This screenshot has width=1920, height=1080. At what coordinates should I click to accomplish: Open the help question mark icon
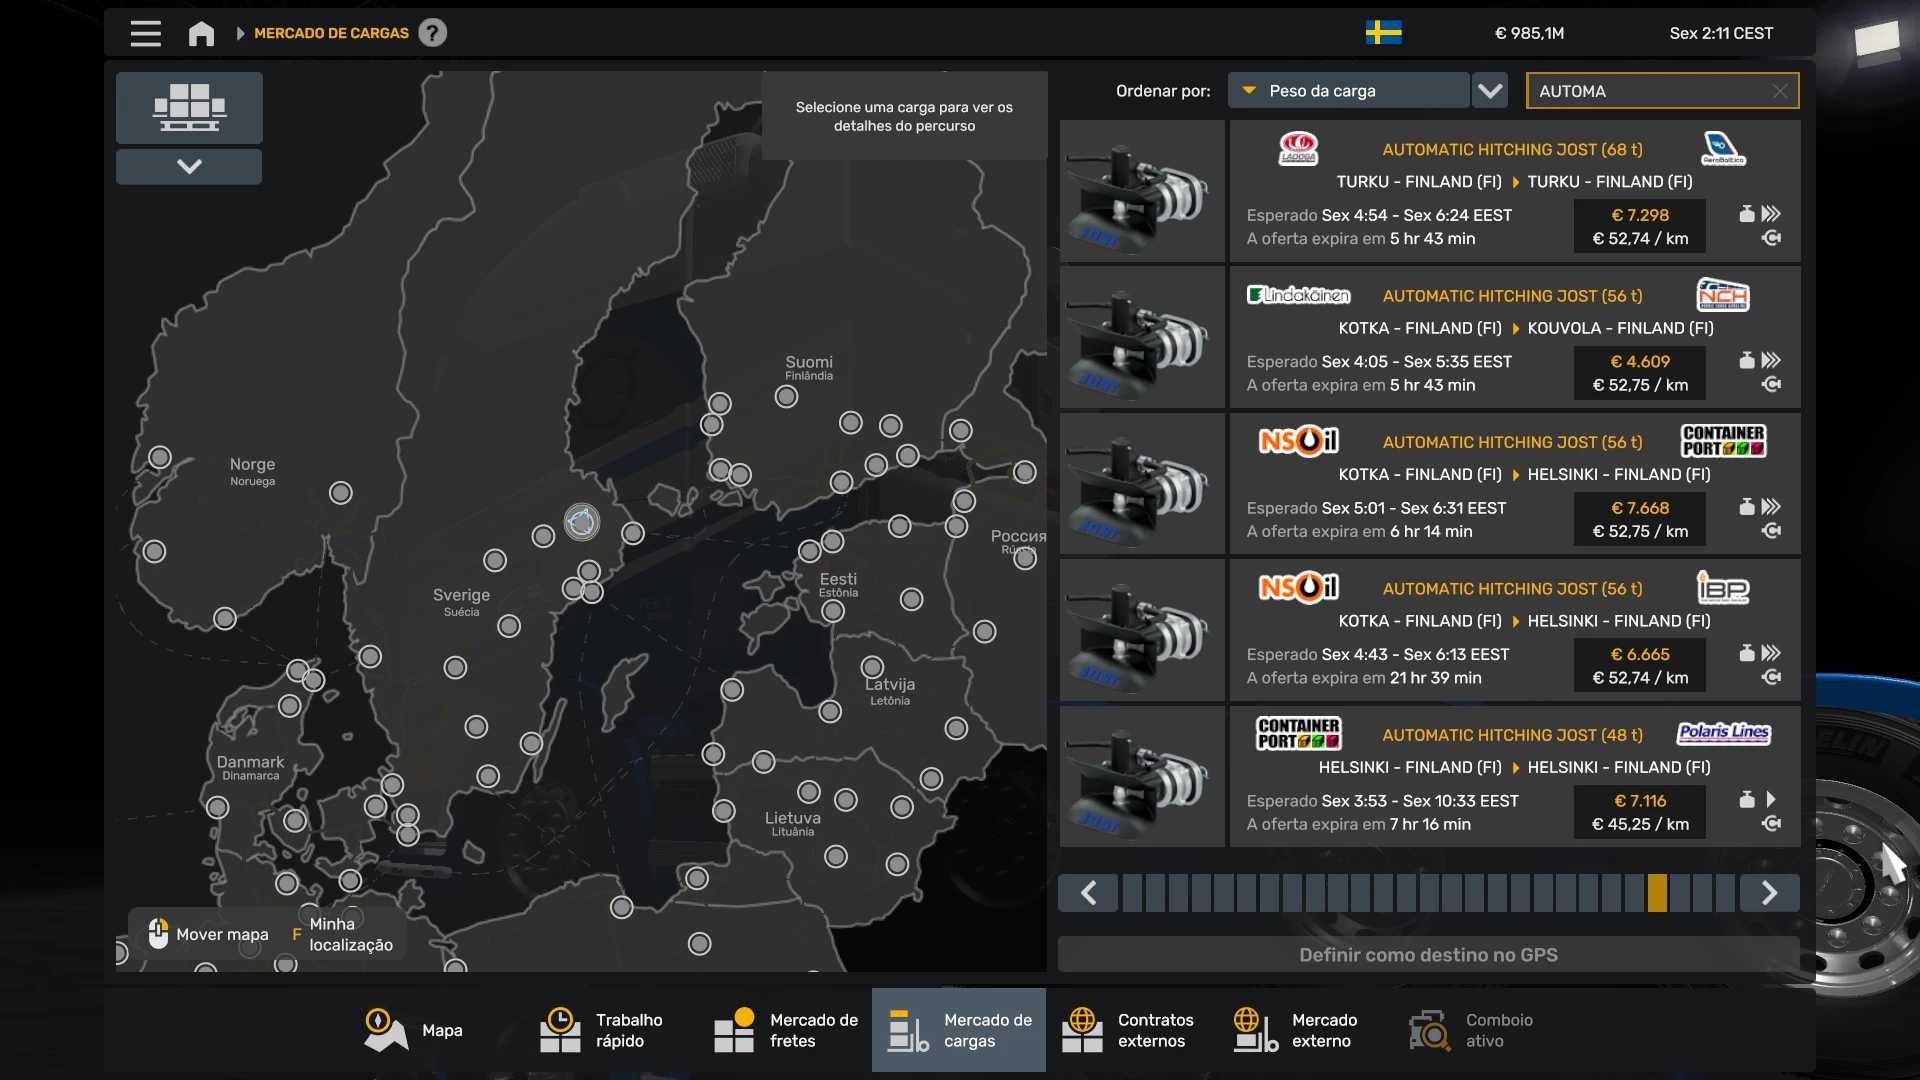click(x=432, y=33)
